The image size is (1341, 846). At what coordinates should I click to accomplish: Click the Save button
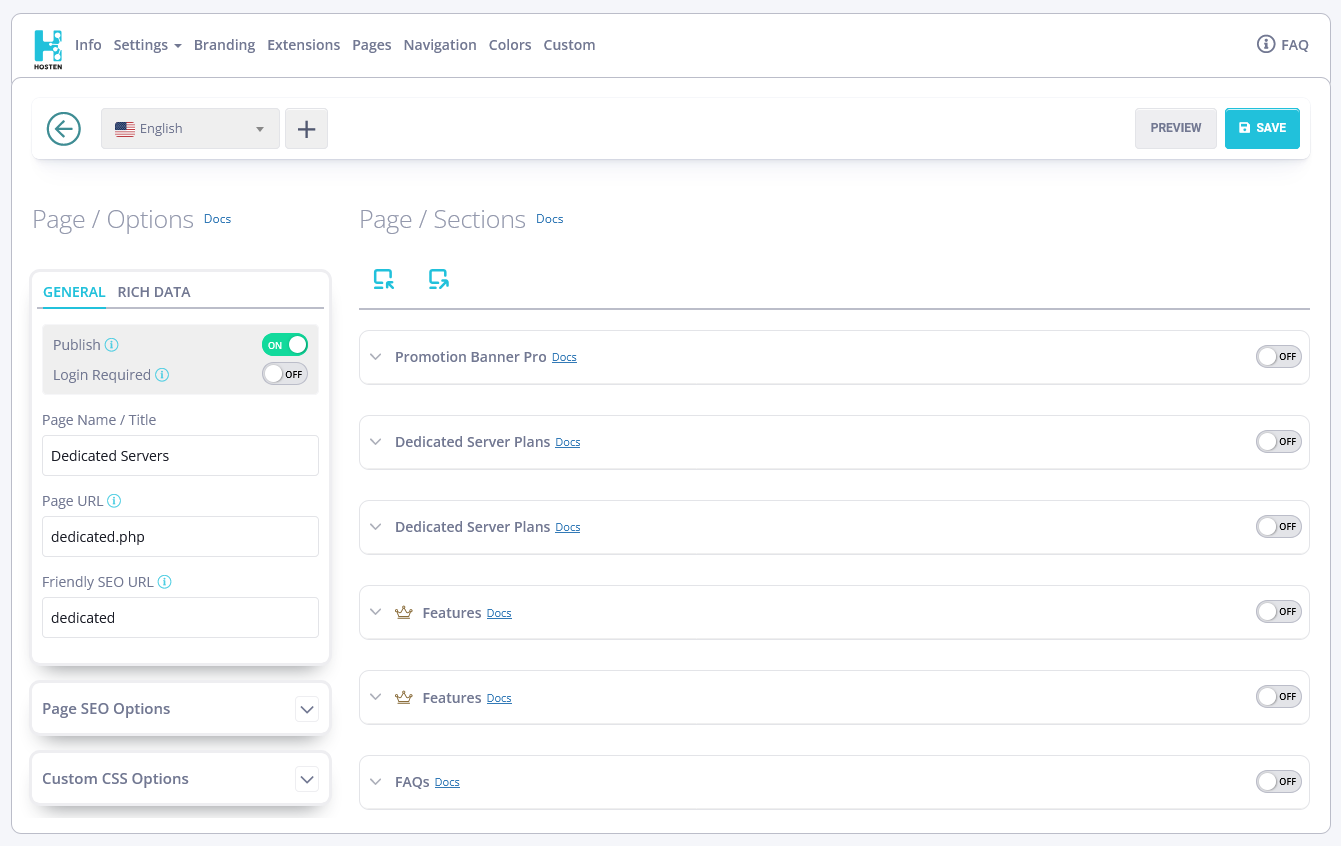[1261, 128]
